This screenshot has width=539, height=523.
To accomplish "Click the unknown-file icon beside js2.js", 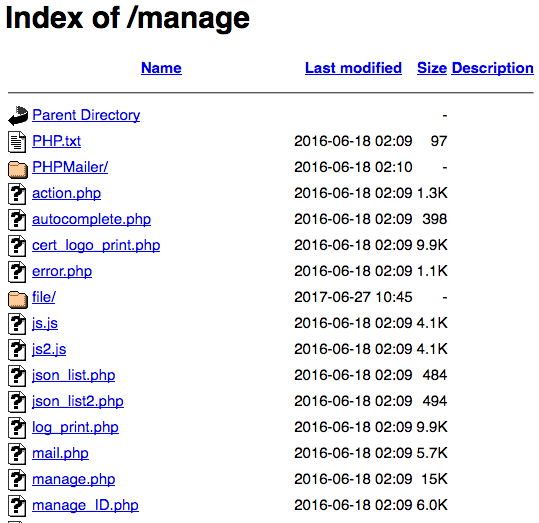I will (x=17, y=350).
